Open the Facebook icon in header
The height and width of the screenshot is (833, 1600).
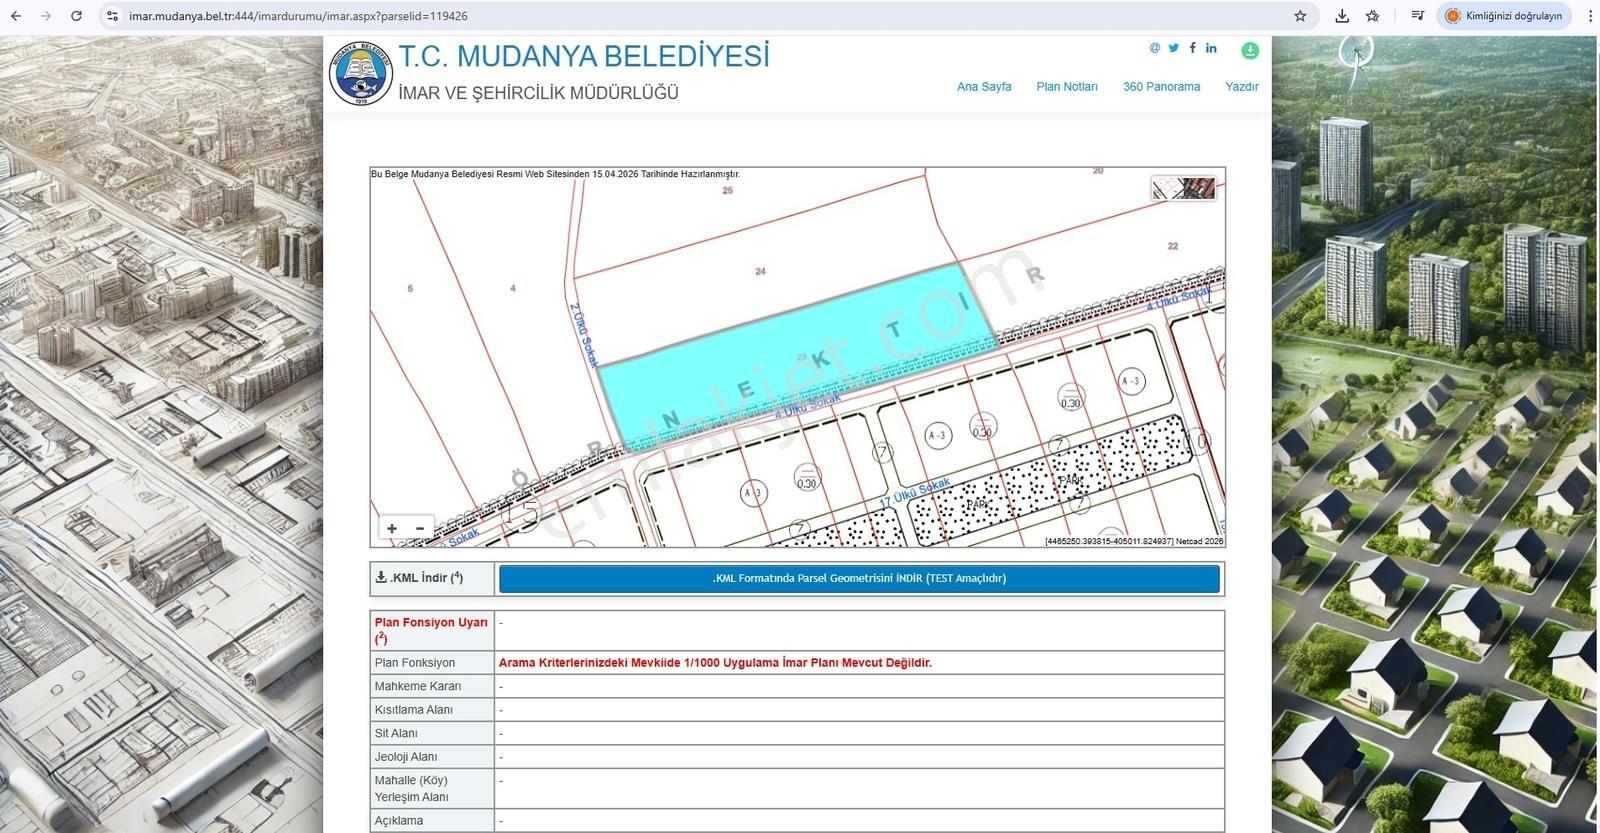pyautogui.click(x=1192, y=48)
